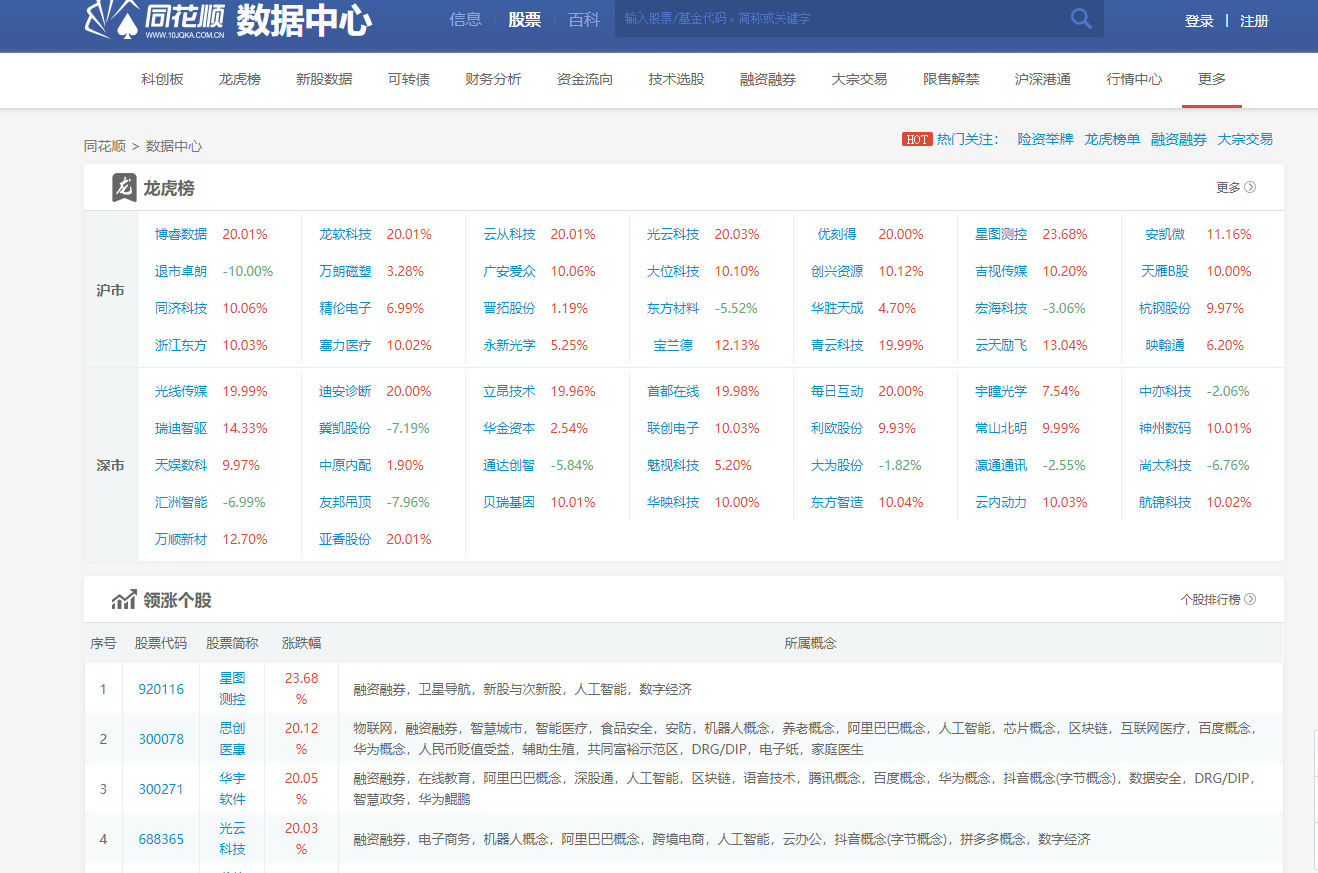Click 涨跌幅 column header
The image size is (1318, 873).
coord(301,643)
